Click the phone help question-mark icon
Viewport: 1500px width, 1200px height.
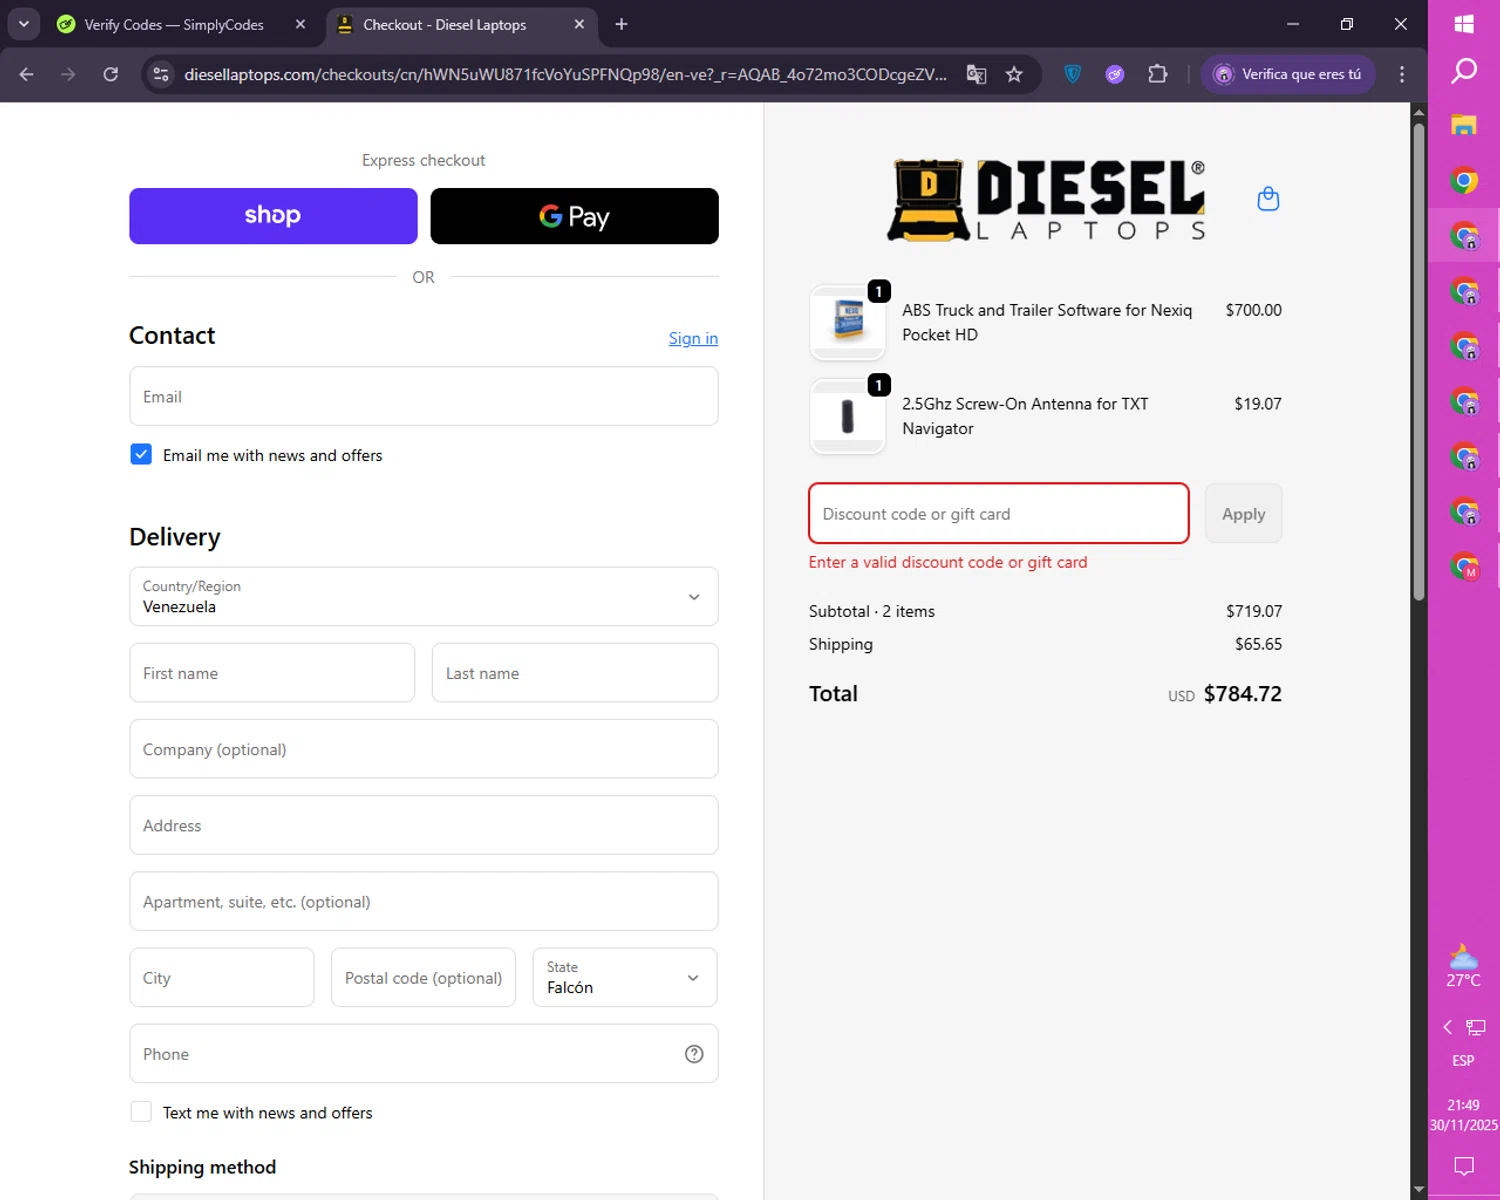point(694,1054)
